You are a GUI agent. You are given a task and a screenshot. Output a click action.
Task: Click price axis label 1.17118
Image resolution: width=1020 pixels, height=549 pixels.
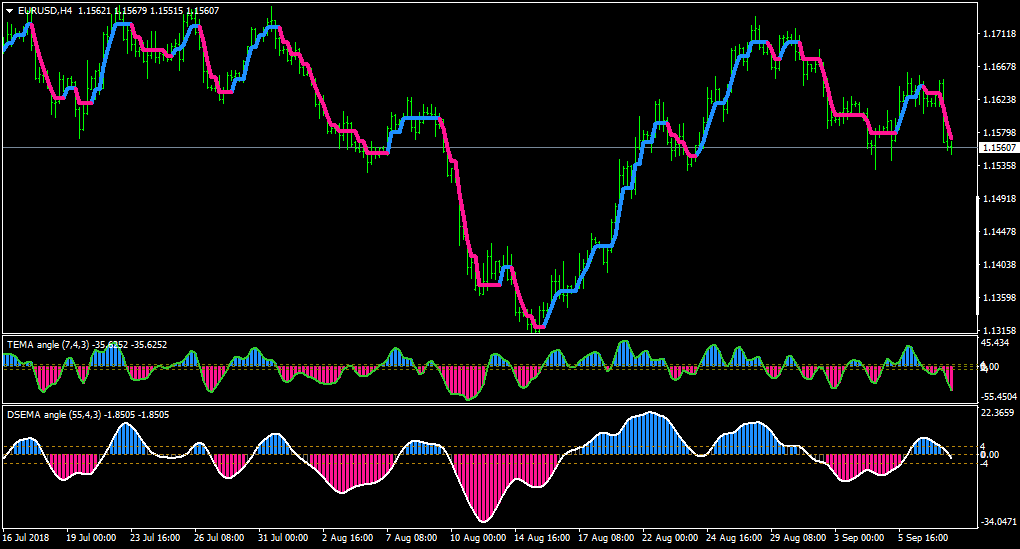coord(999,33)
